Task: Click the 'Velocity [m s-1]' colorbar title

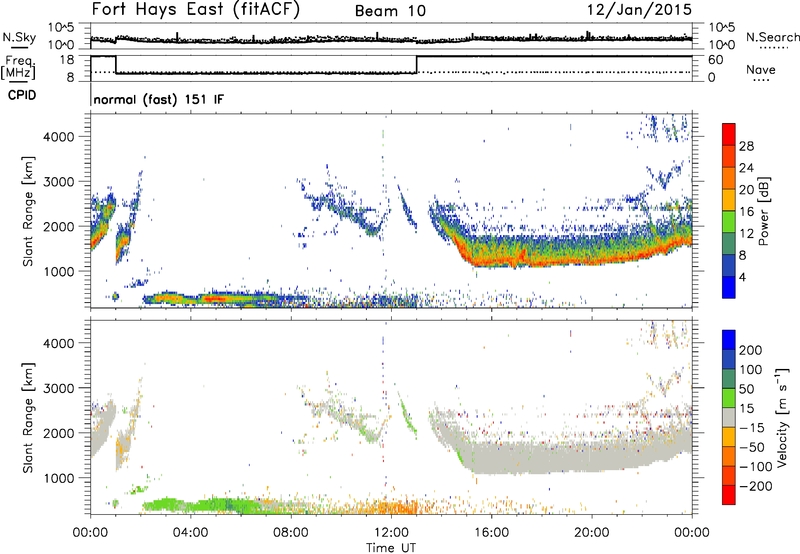Action: pyautogui.click(x=782, y=417)
